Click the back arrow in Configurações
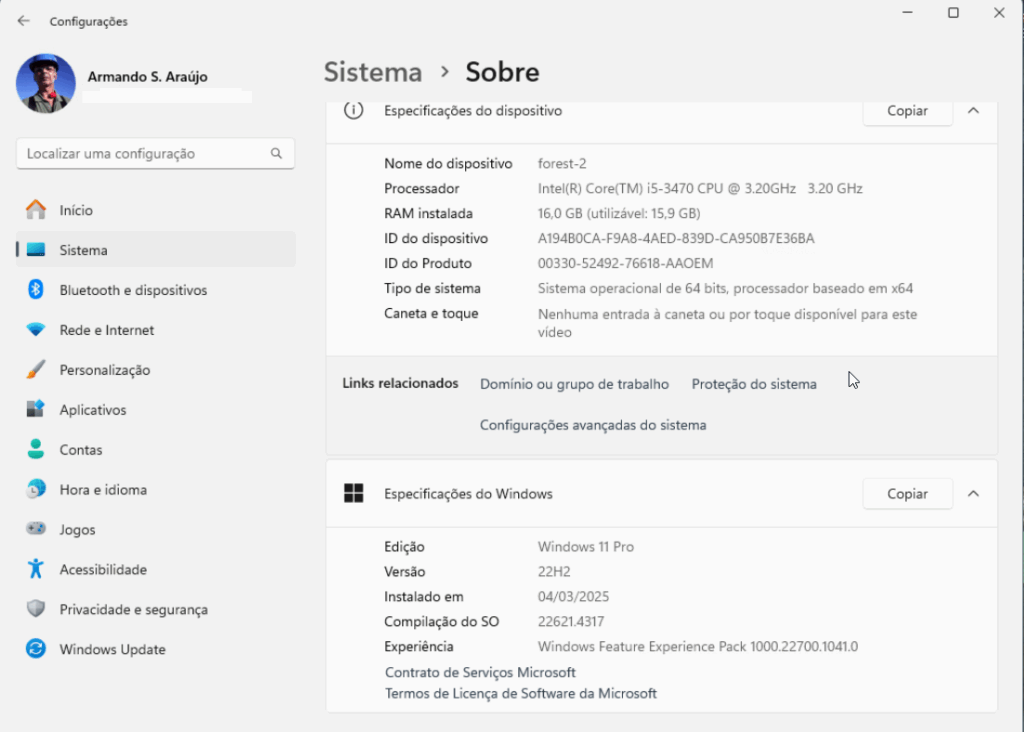 [x=24, y=21]
